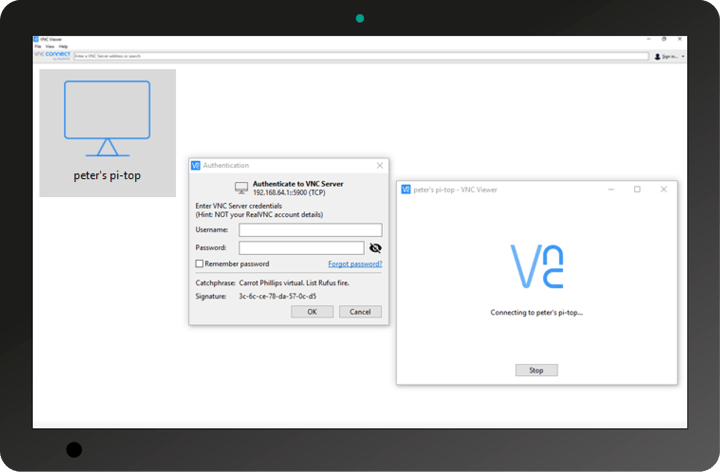
Task: Click the Username field in Authentication dialog
Action: coord(310,230)
